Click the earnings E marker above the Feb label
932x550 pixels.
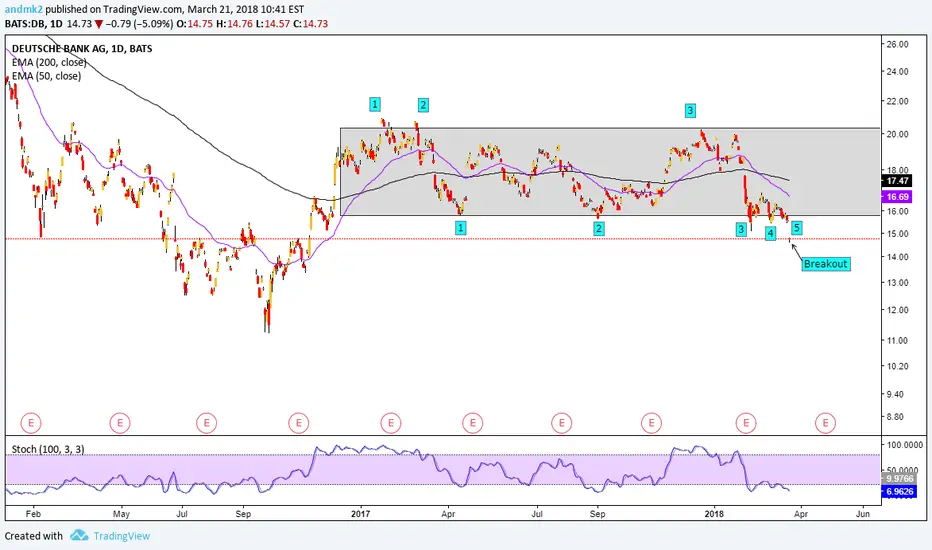click(31, 423)
